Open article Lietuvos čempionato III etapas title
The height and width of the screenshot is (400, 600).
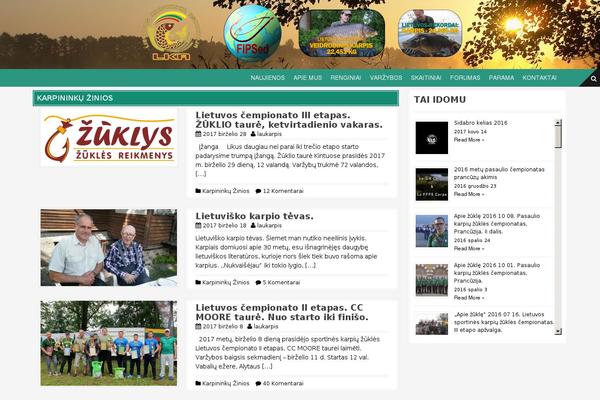pos(289,120)
